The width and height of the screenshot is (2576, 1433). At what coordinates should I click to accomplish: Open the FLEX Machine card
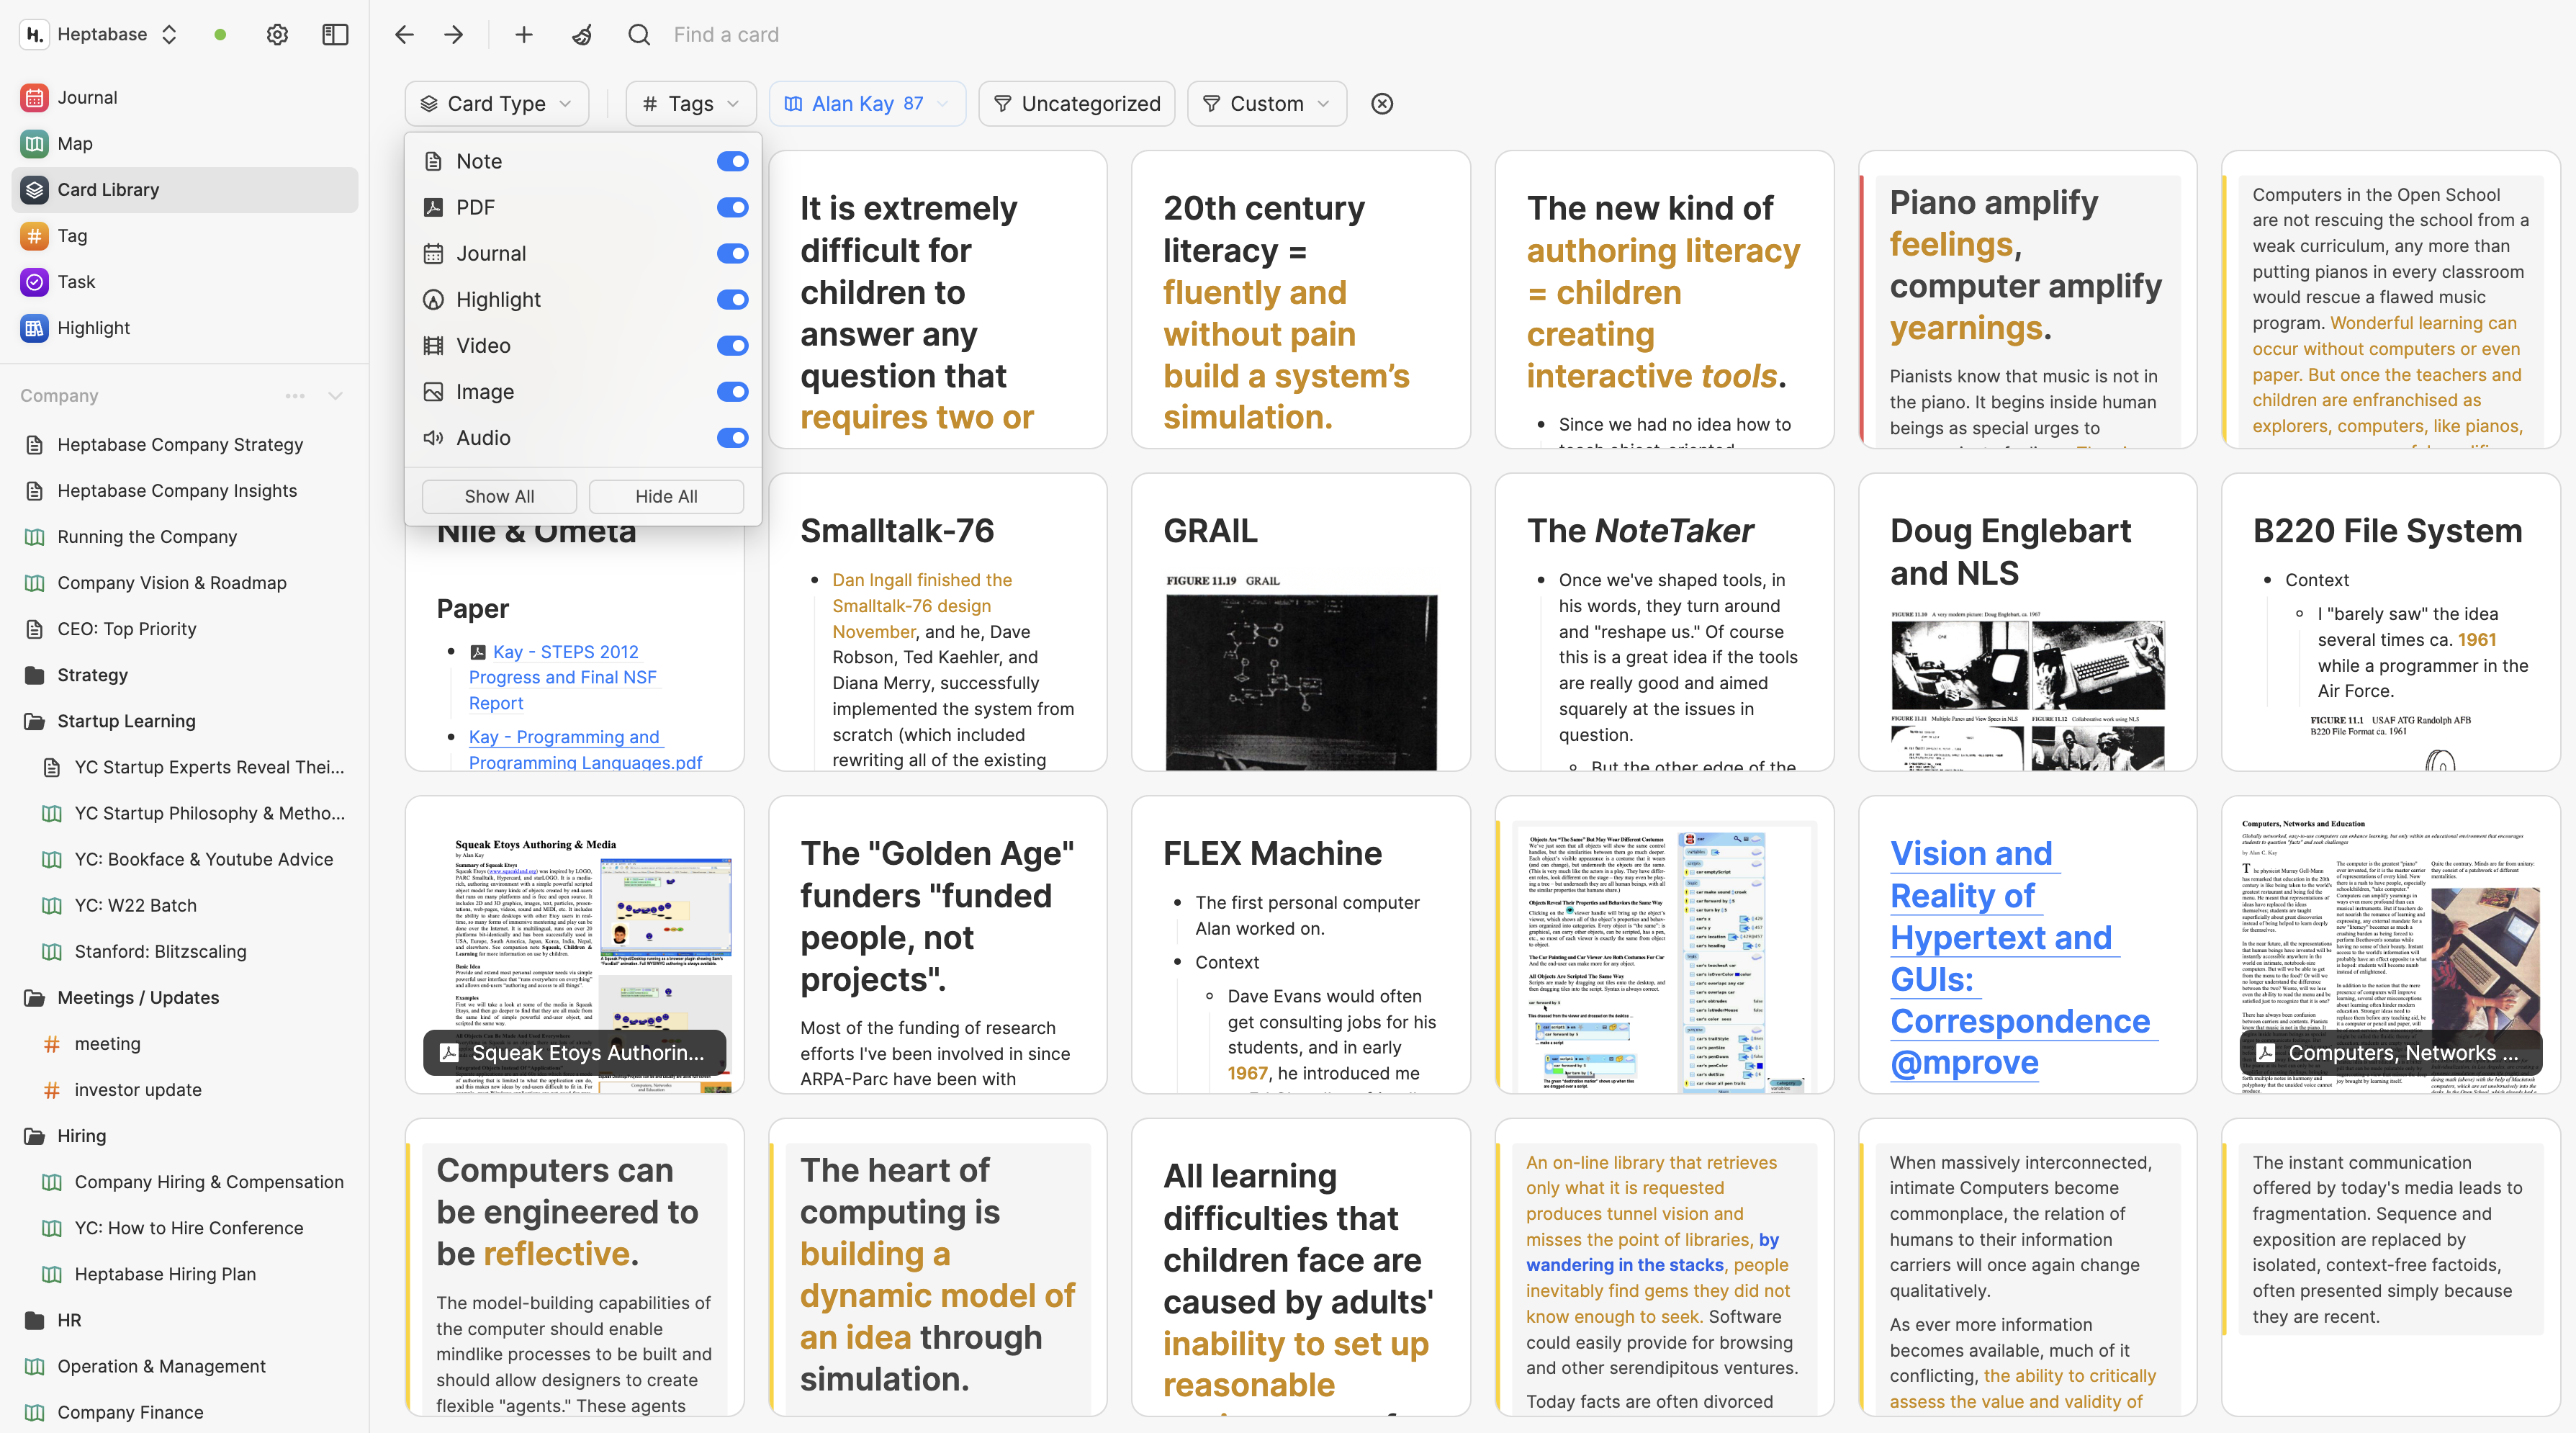coord(1300,944)
